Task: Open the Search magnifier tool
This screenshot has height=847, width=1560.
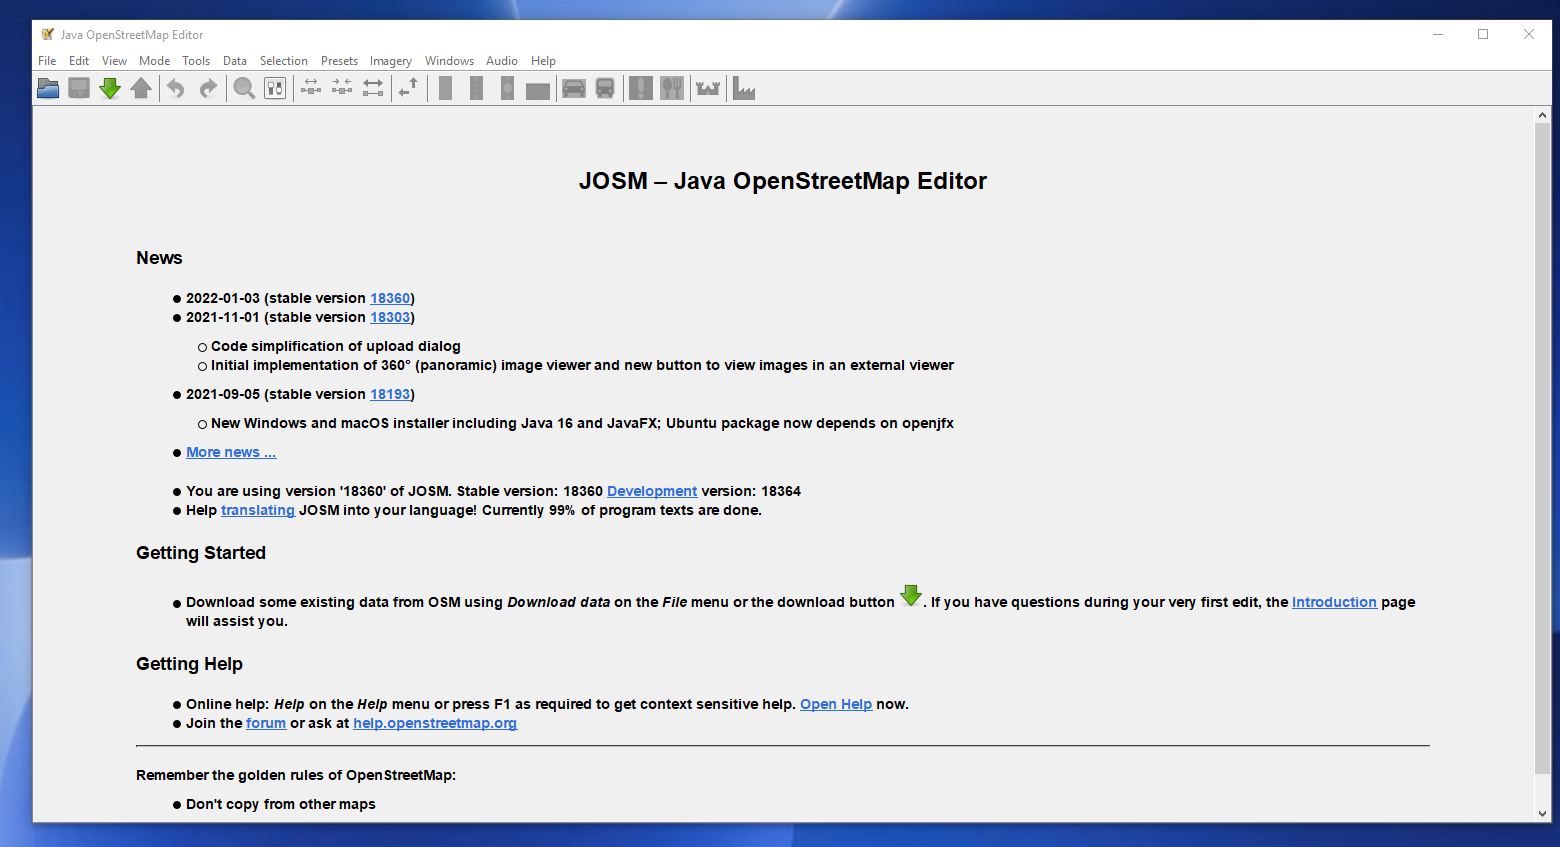Action: pos(244,89)
